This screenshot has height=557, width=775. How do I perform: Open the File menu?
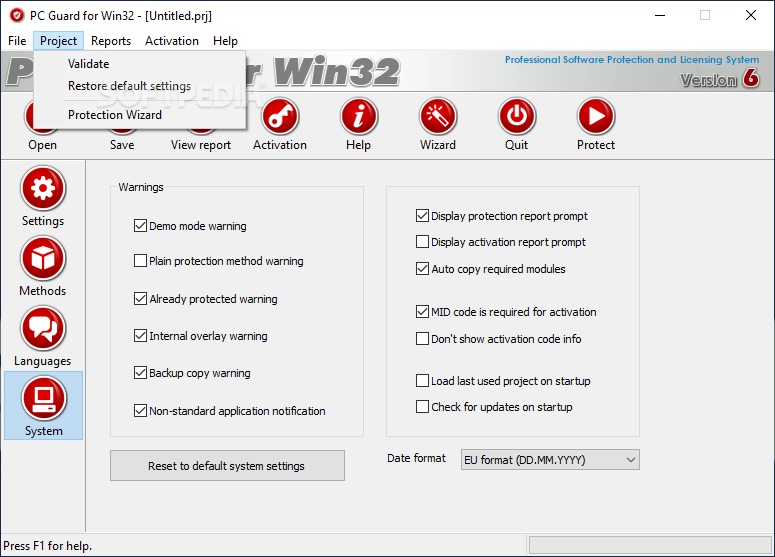(17, 41)
